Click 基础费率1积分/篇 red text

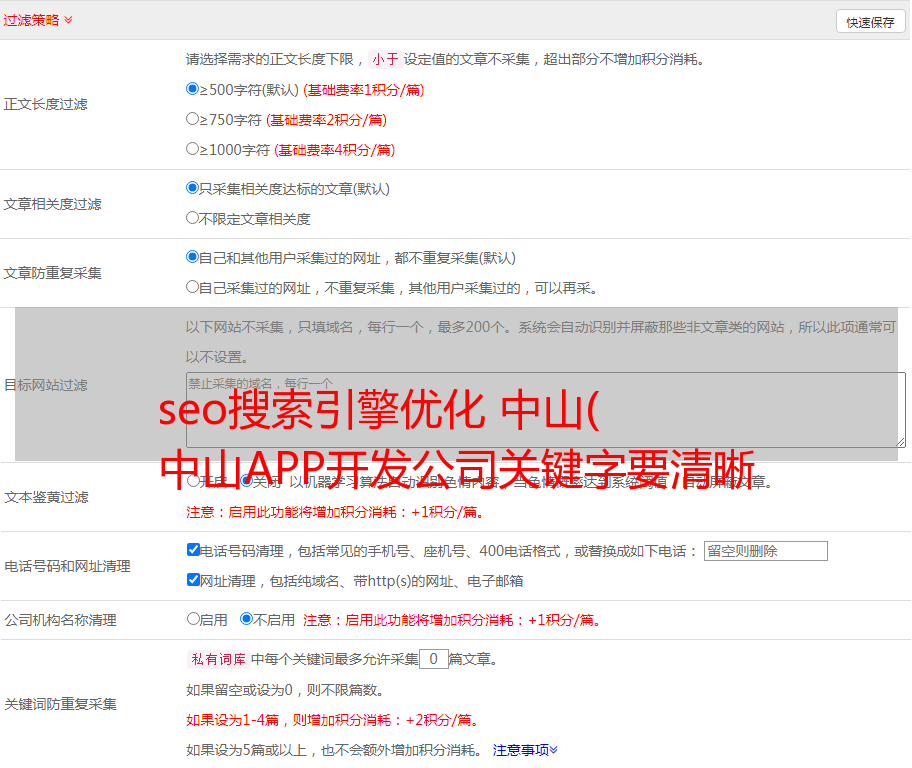pyautogui.click(x=364, y=90)
